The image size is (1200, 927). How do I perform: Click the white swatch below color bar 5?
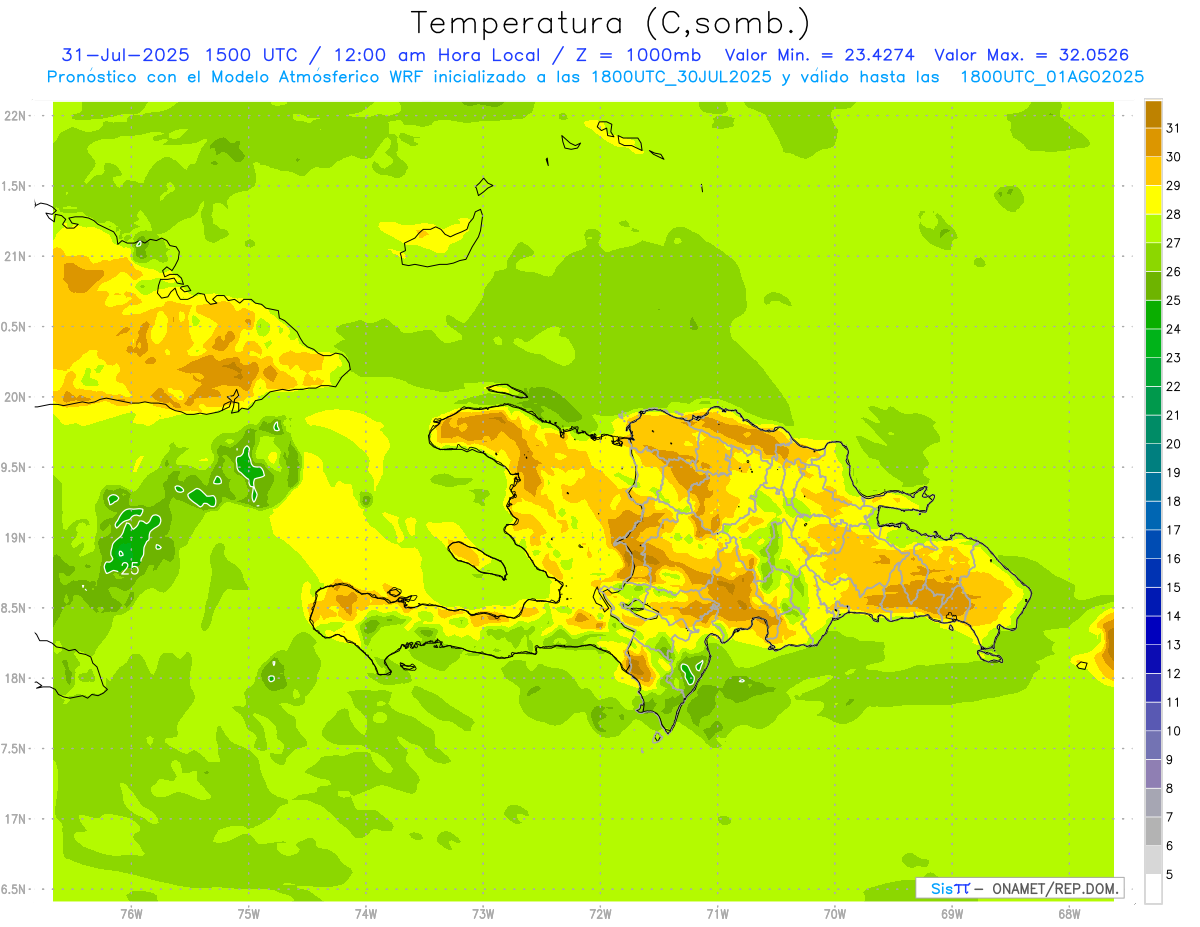click(1154, 888)
